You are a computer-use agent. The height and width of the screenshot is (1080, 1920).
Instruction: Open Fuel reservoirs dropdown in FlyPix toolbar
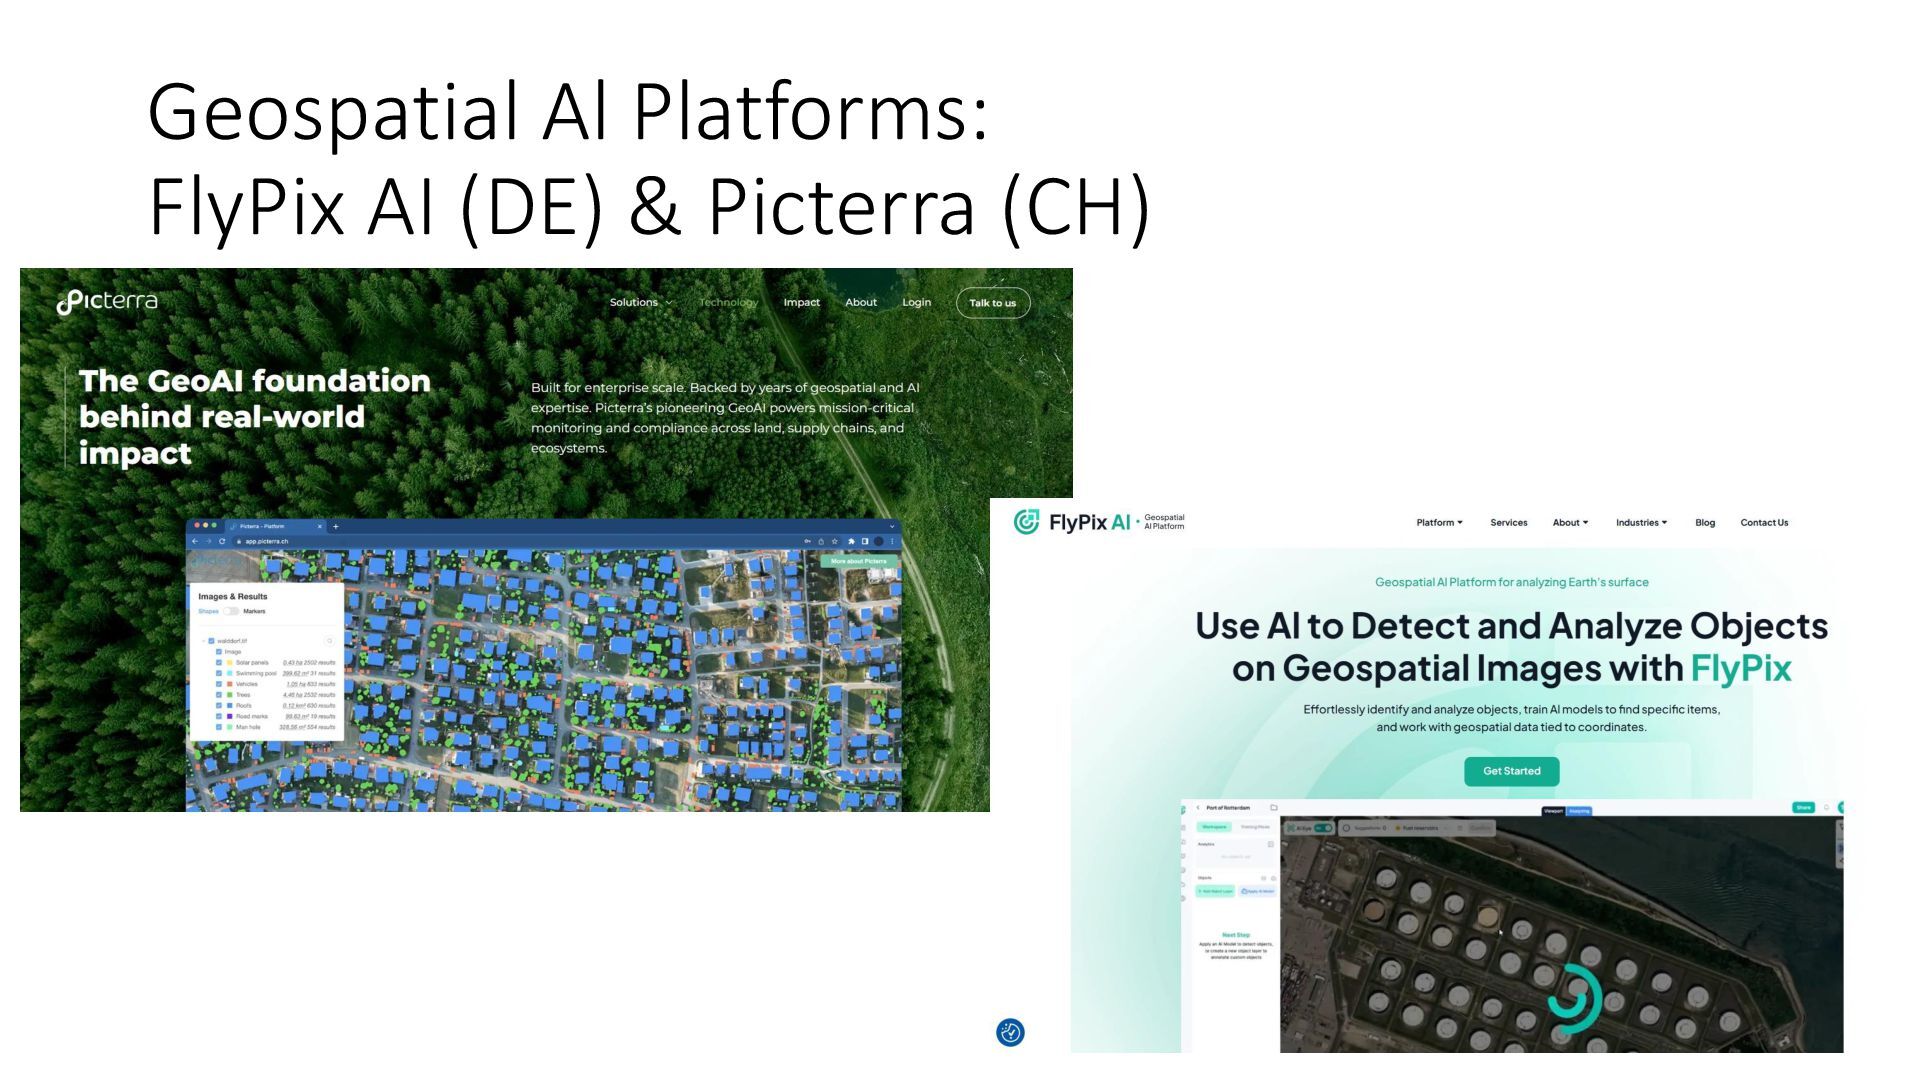pos(1422,828)
